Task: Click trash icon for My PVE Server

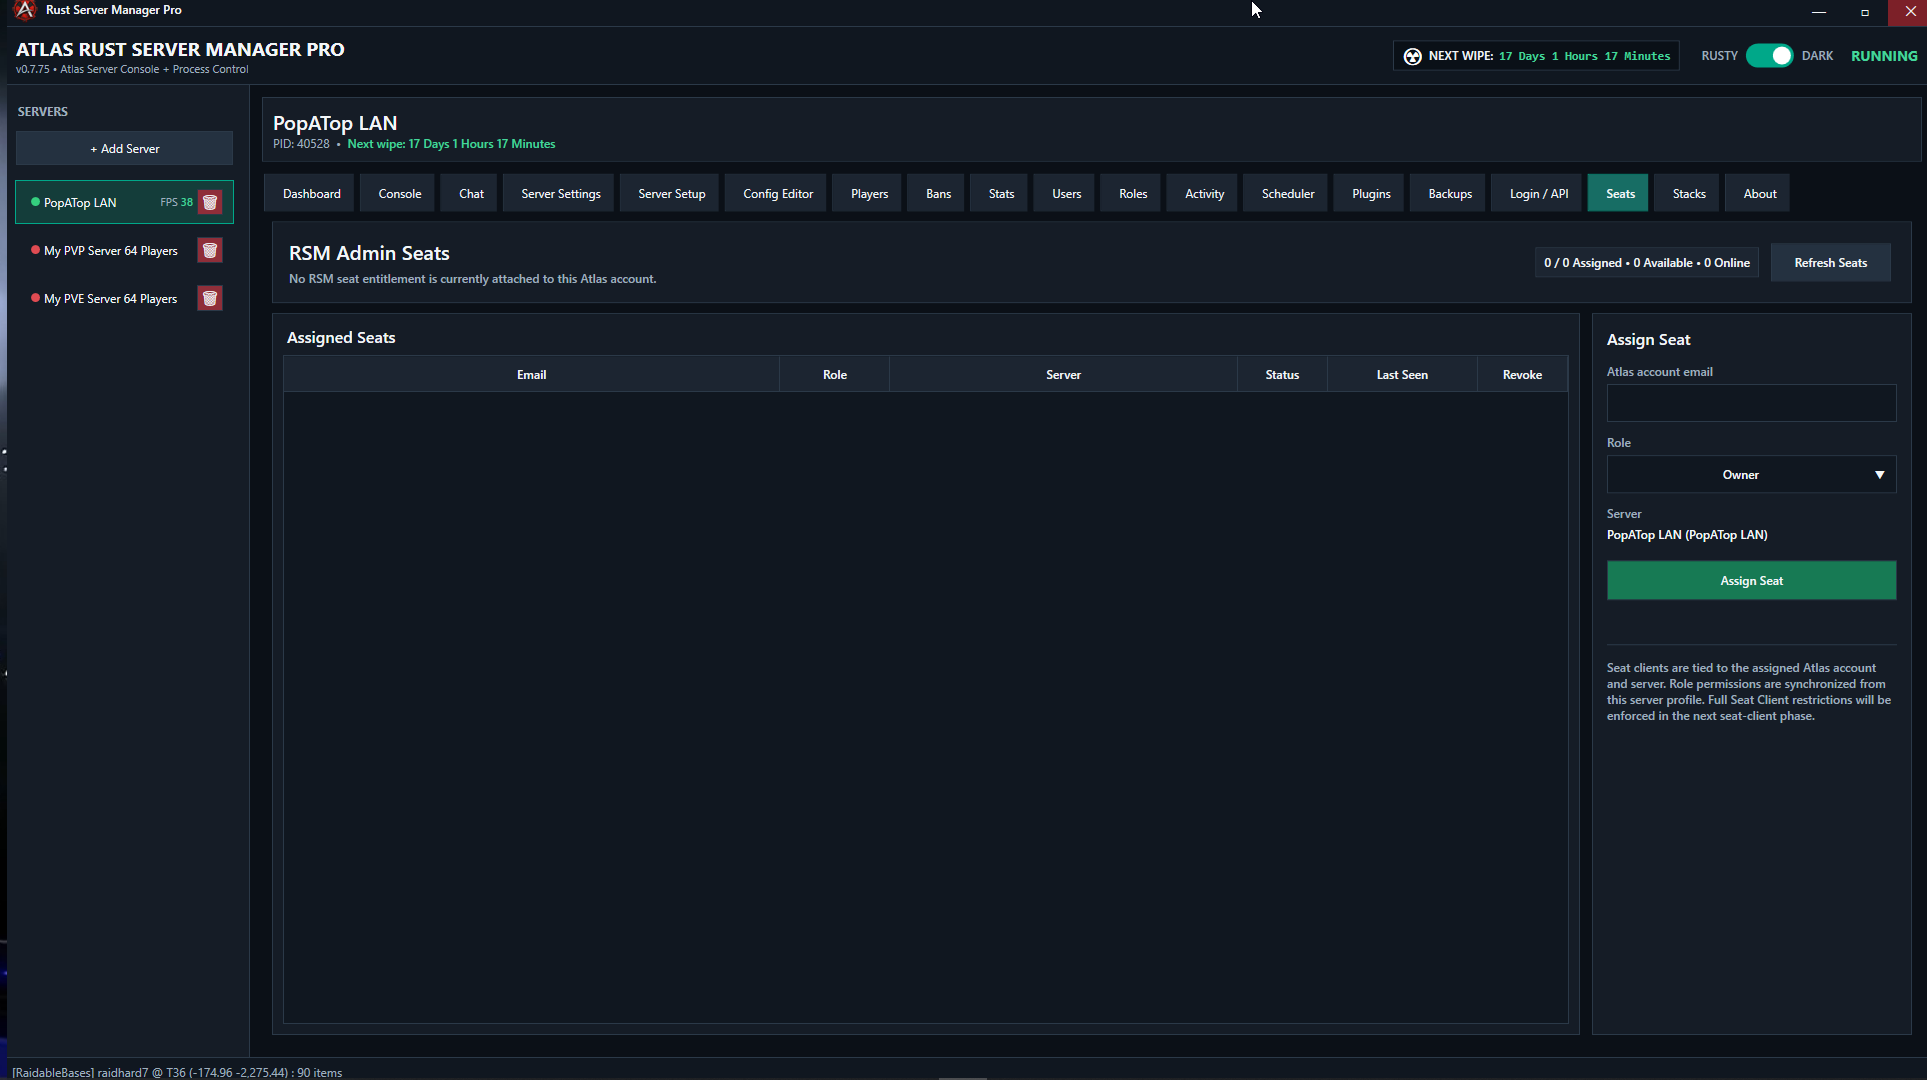Action: tap(210, 298)
